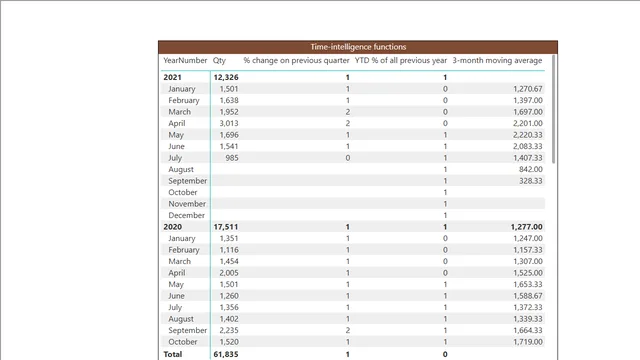Click the 2021 total Qty 12,326

click(x=226, y=77)
